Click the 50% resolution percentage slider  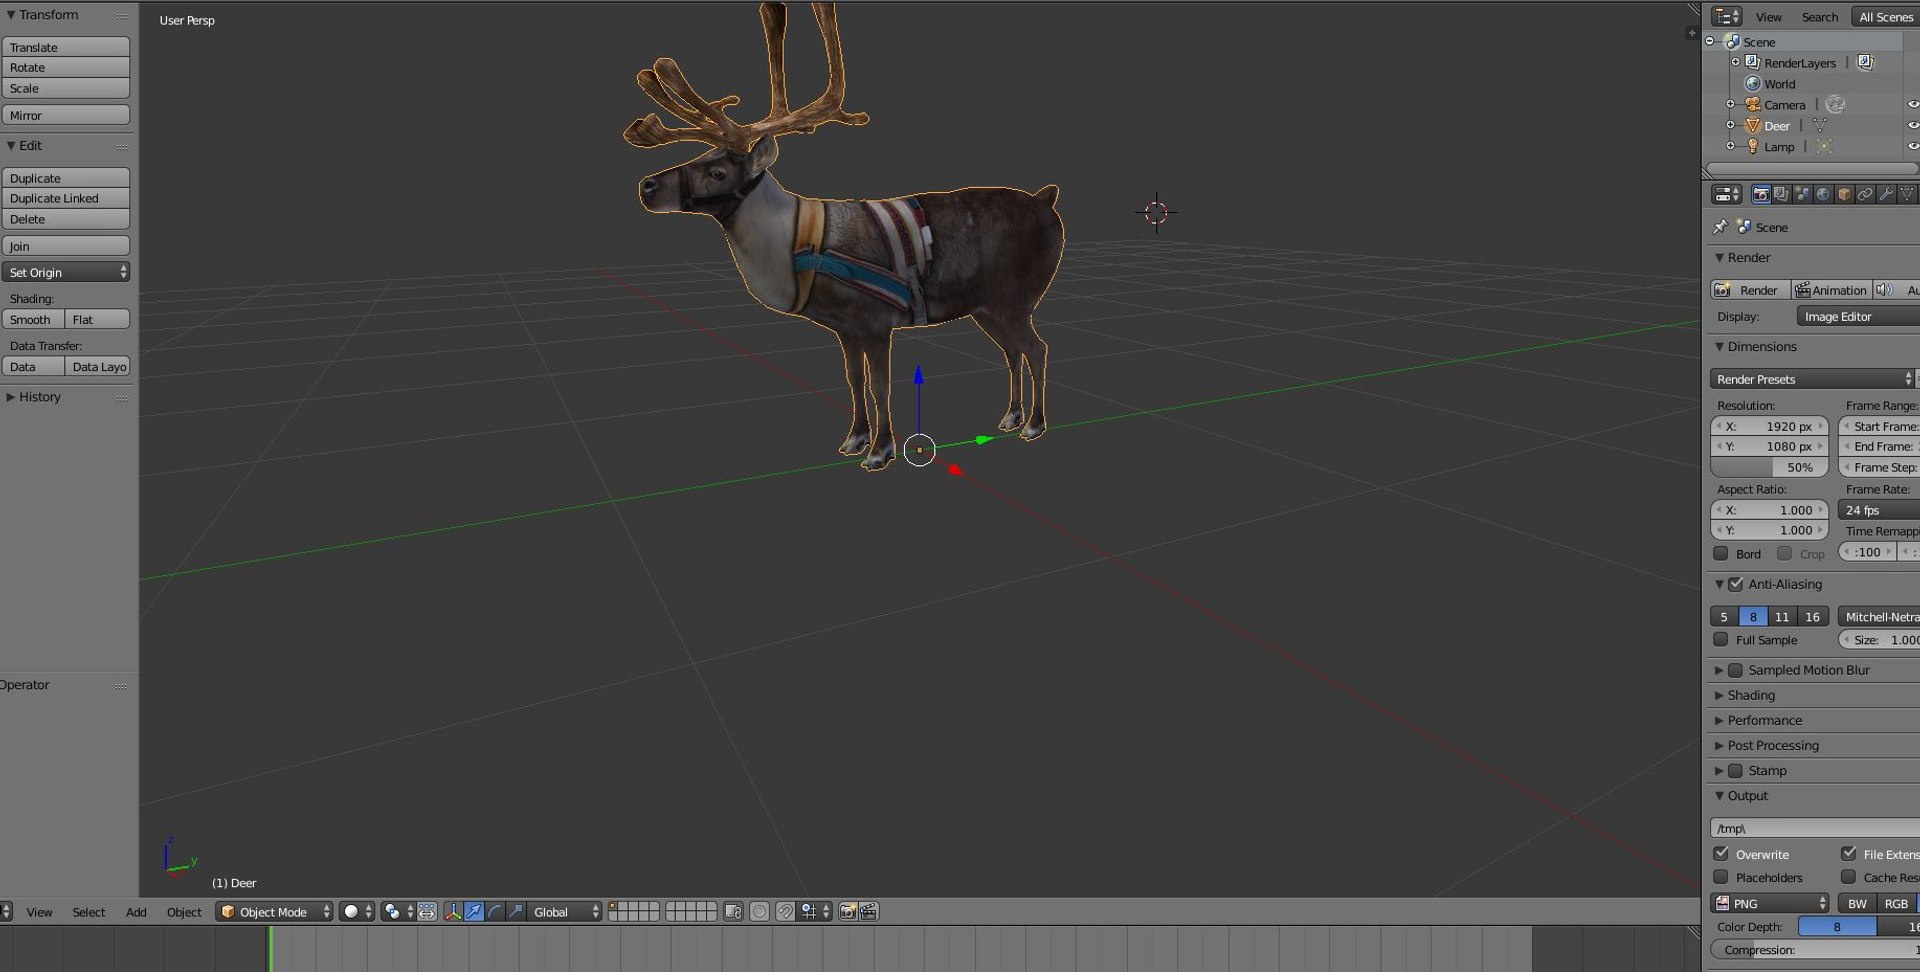(1769, 467)
